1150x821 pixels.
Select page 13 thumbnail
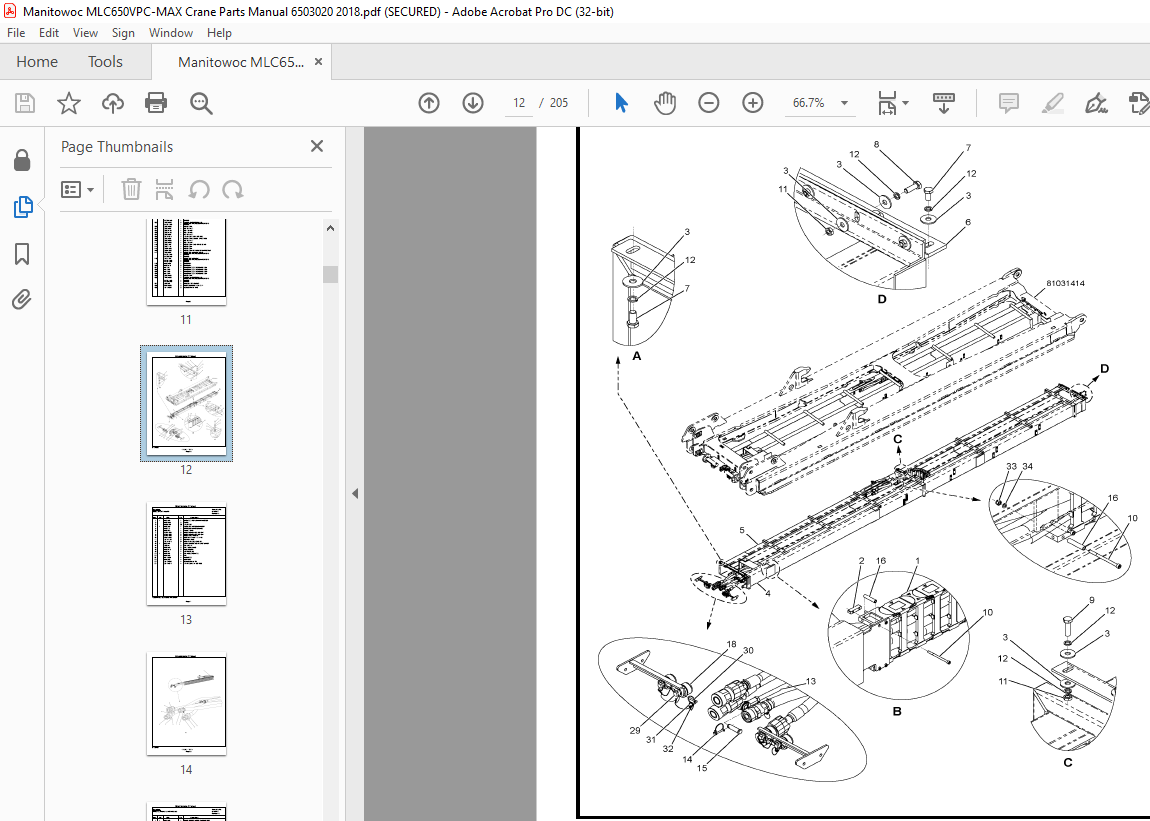186,554
